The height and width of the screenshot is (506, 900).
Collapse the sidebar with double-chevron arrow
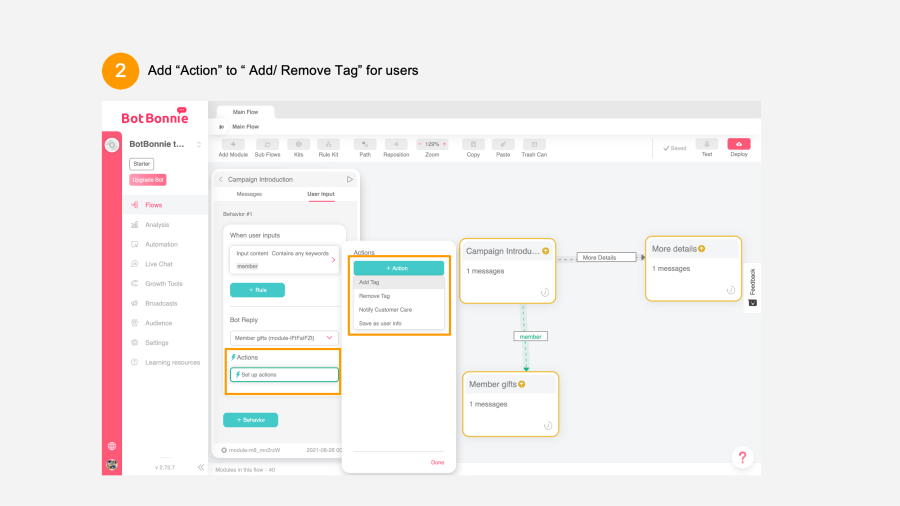pyautogui.click(x=200, y=467)
